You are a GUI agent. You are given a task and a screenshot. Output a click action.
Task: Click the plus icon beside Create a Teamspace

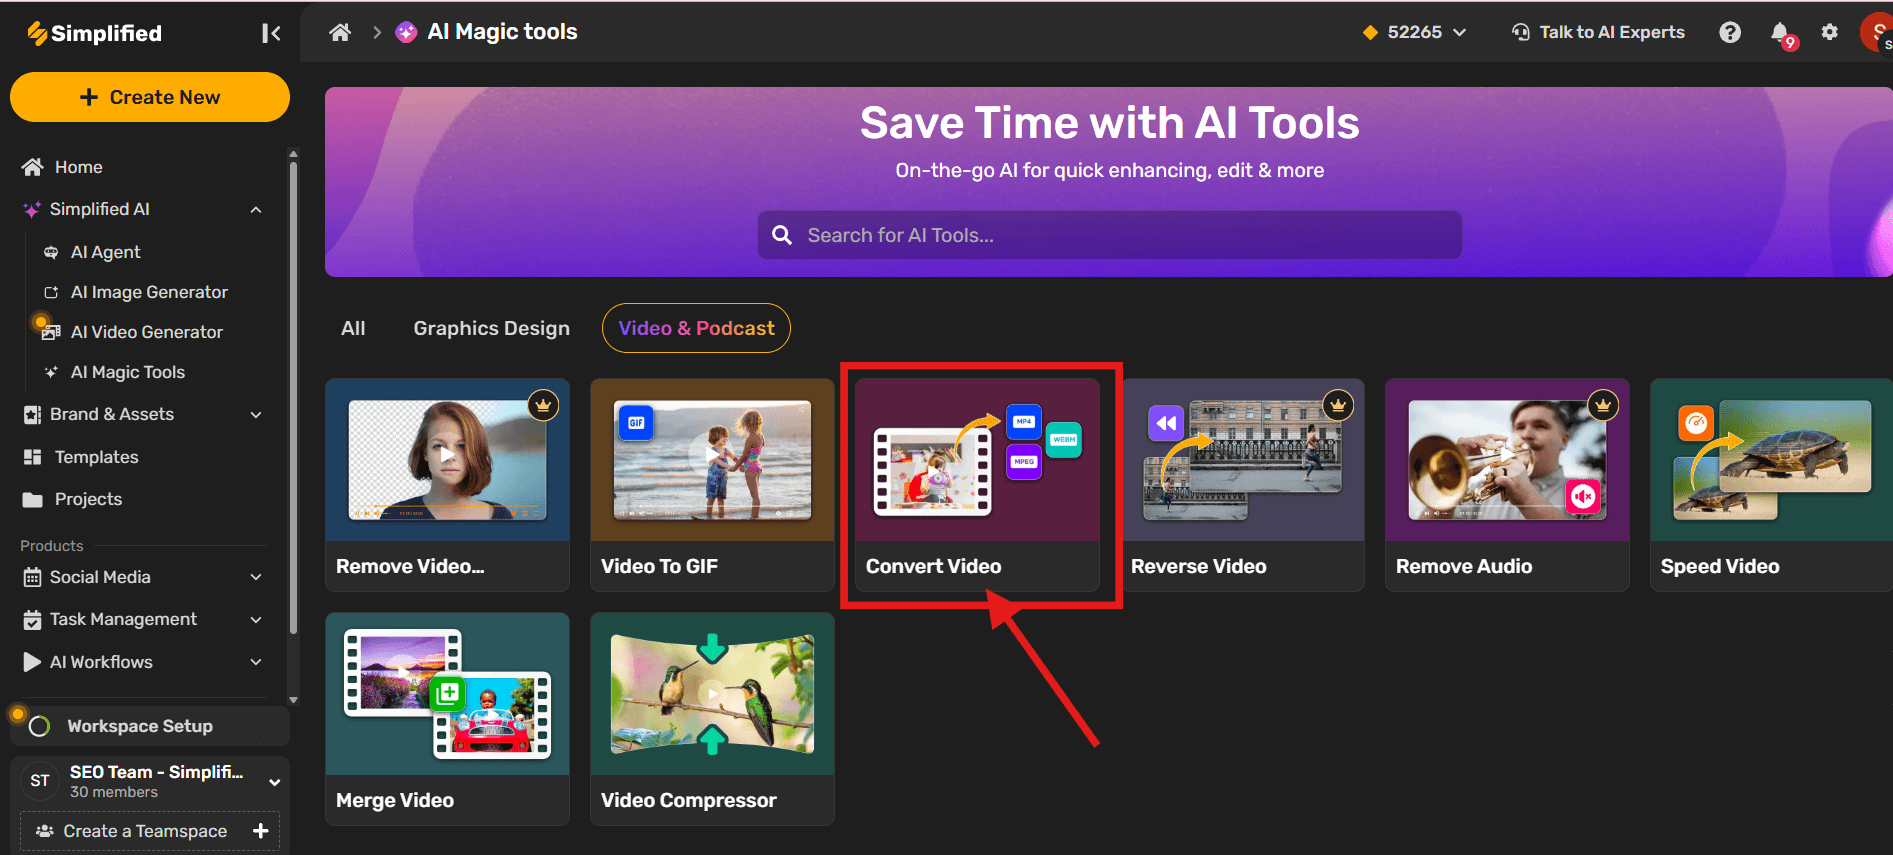coord(261,831)
